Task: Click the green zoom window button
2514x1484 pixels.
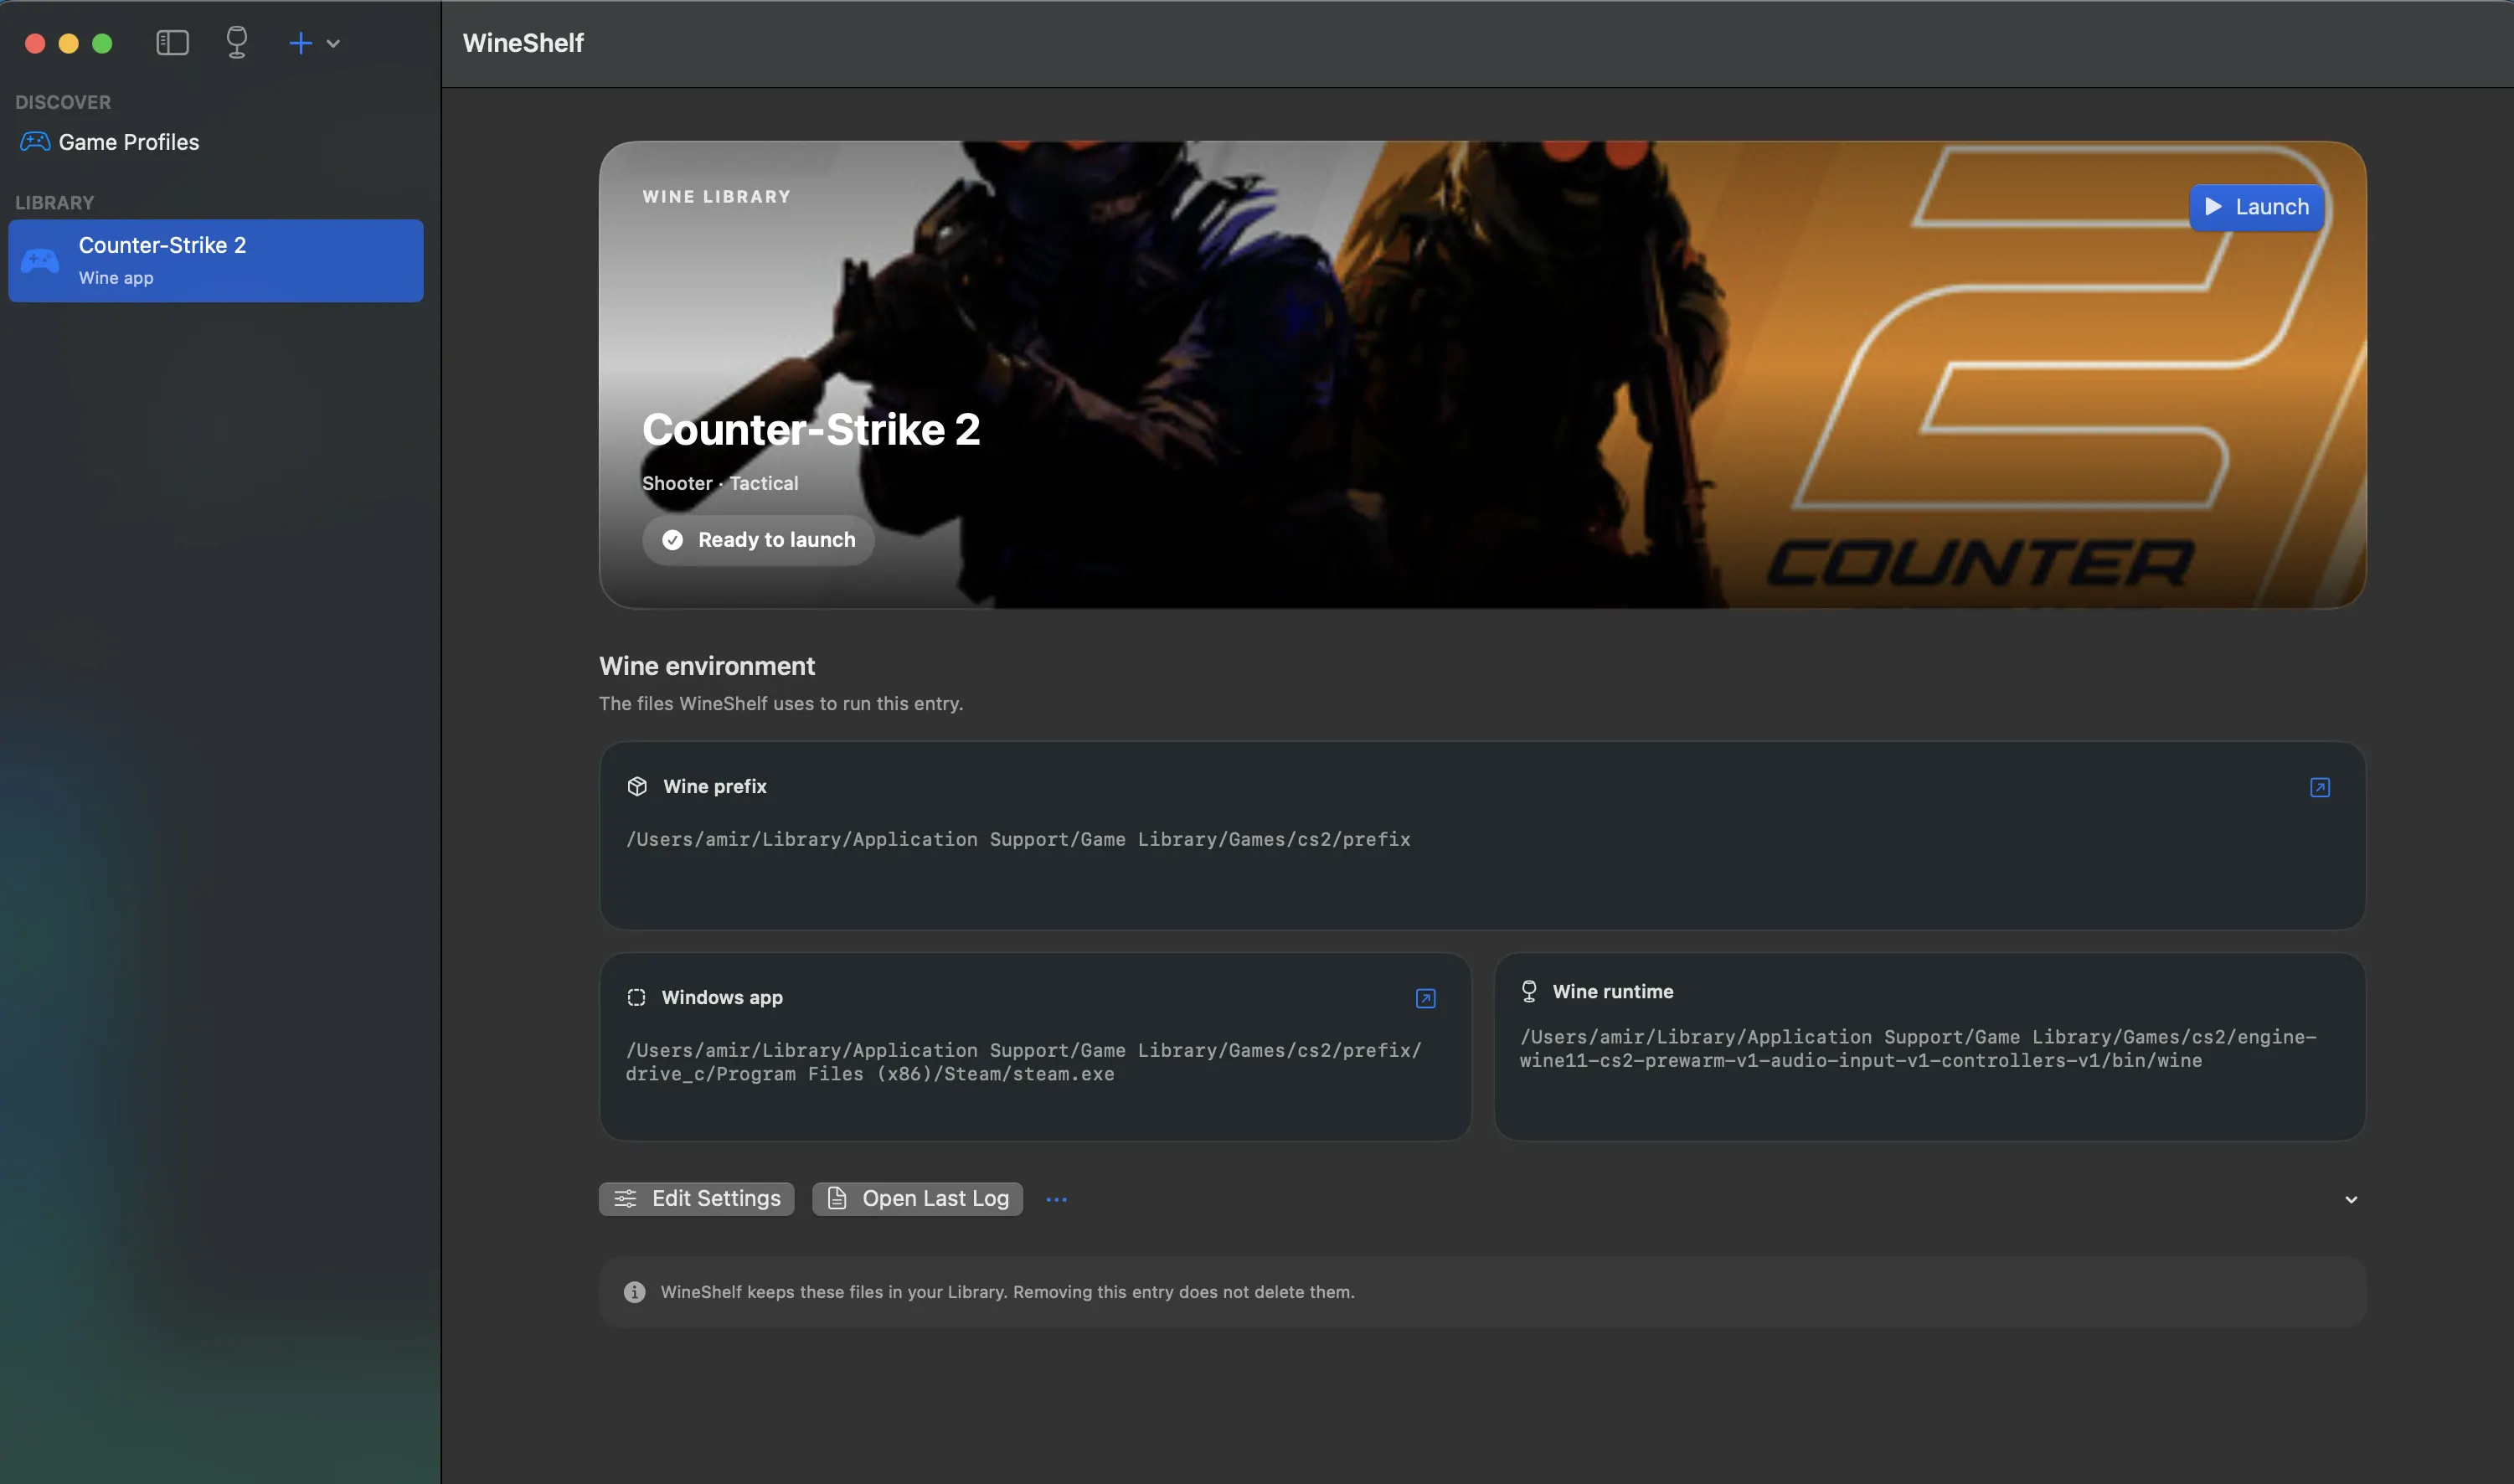Action: click(x=102, y=43)
